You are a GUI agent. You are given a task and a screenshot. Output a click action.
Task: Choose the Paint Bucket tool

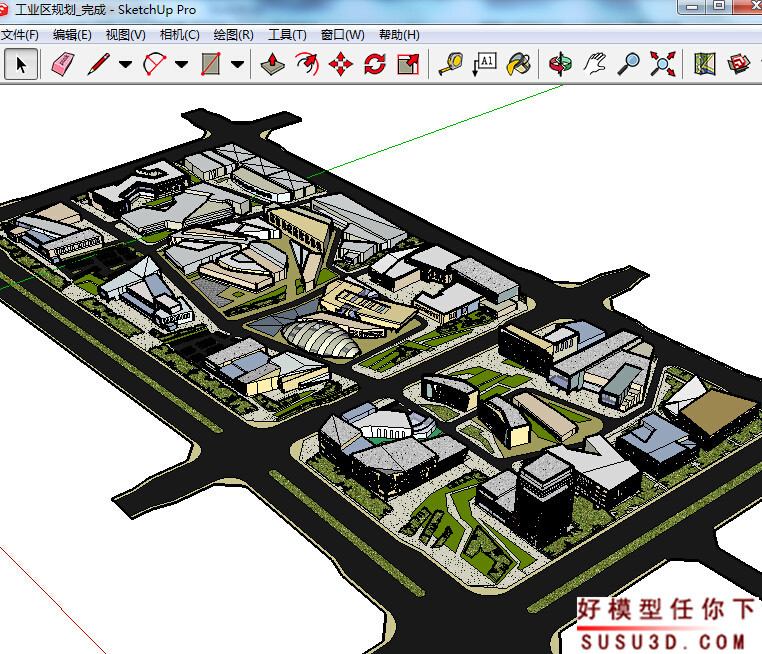pos(519,64)
